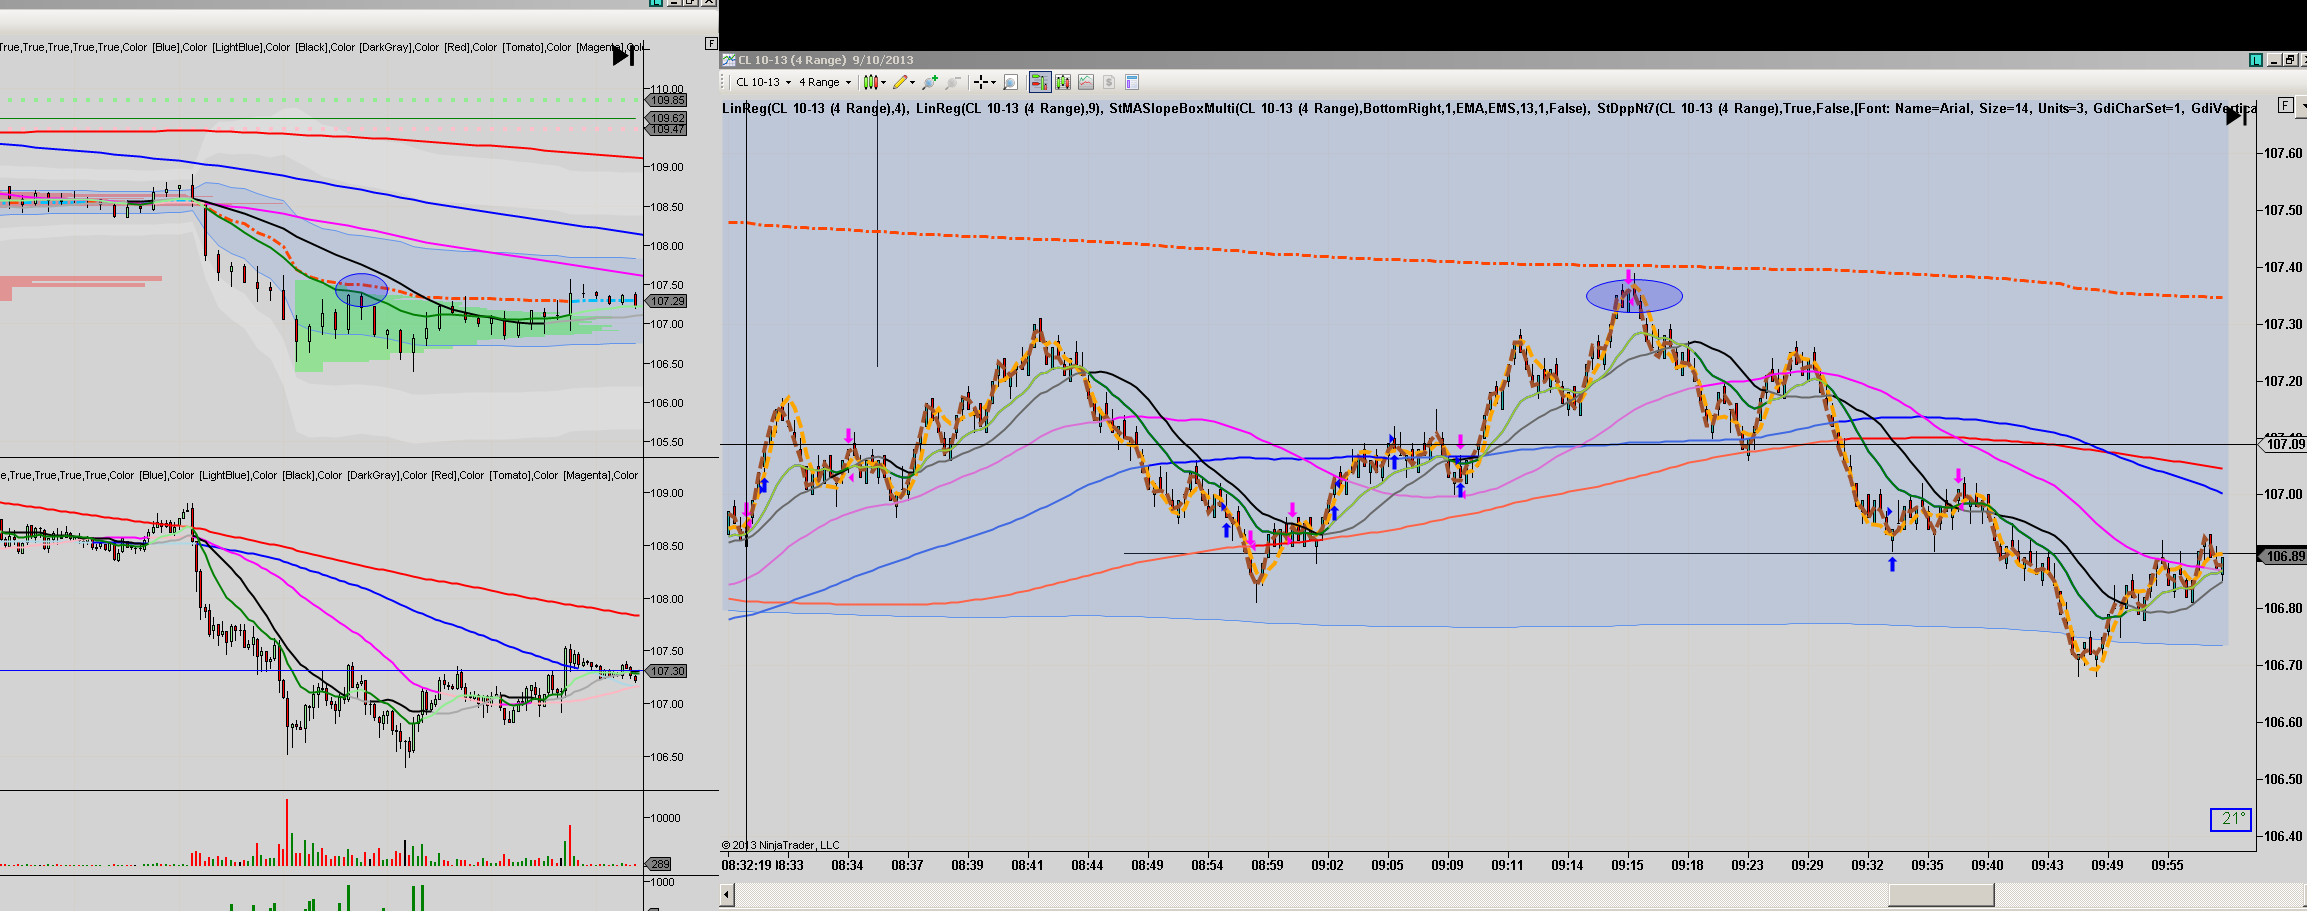Image resolution: width=2307 pixels, height=911 pixels.
Task: Click the blue ellipse drawing on right chart
Action: (1634, 296)
